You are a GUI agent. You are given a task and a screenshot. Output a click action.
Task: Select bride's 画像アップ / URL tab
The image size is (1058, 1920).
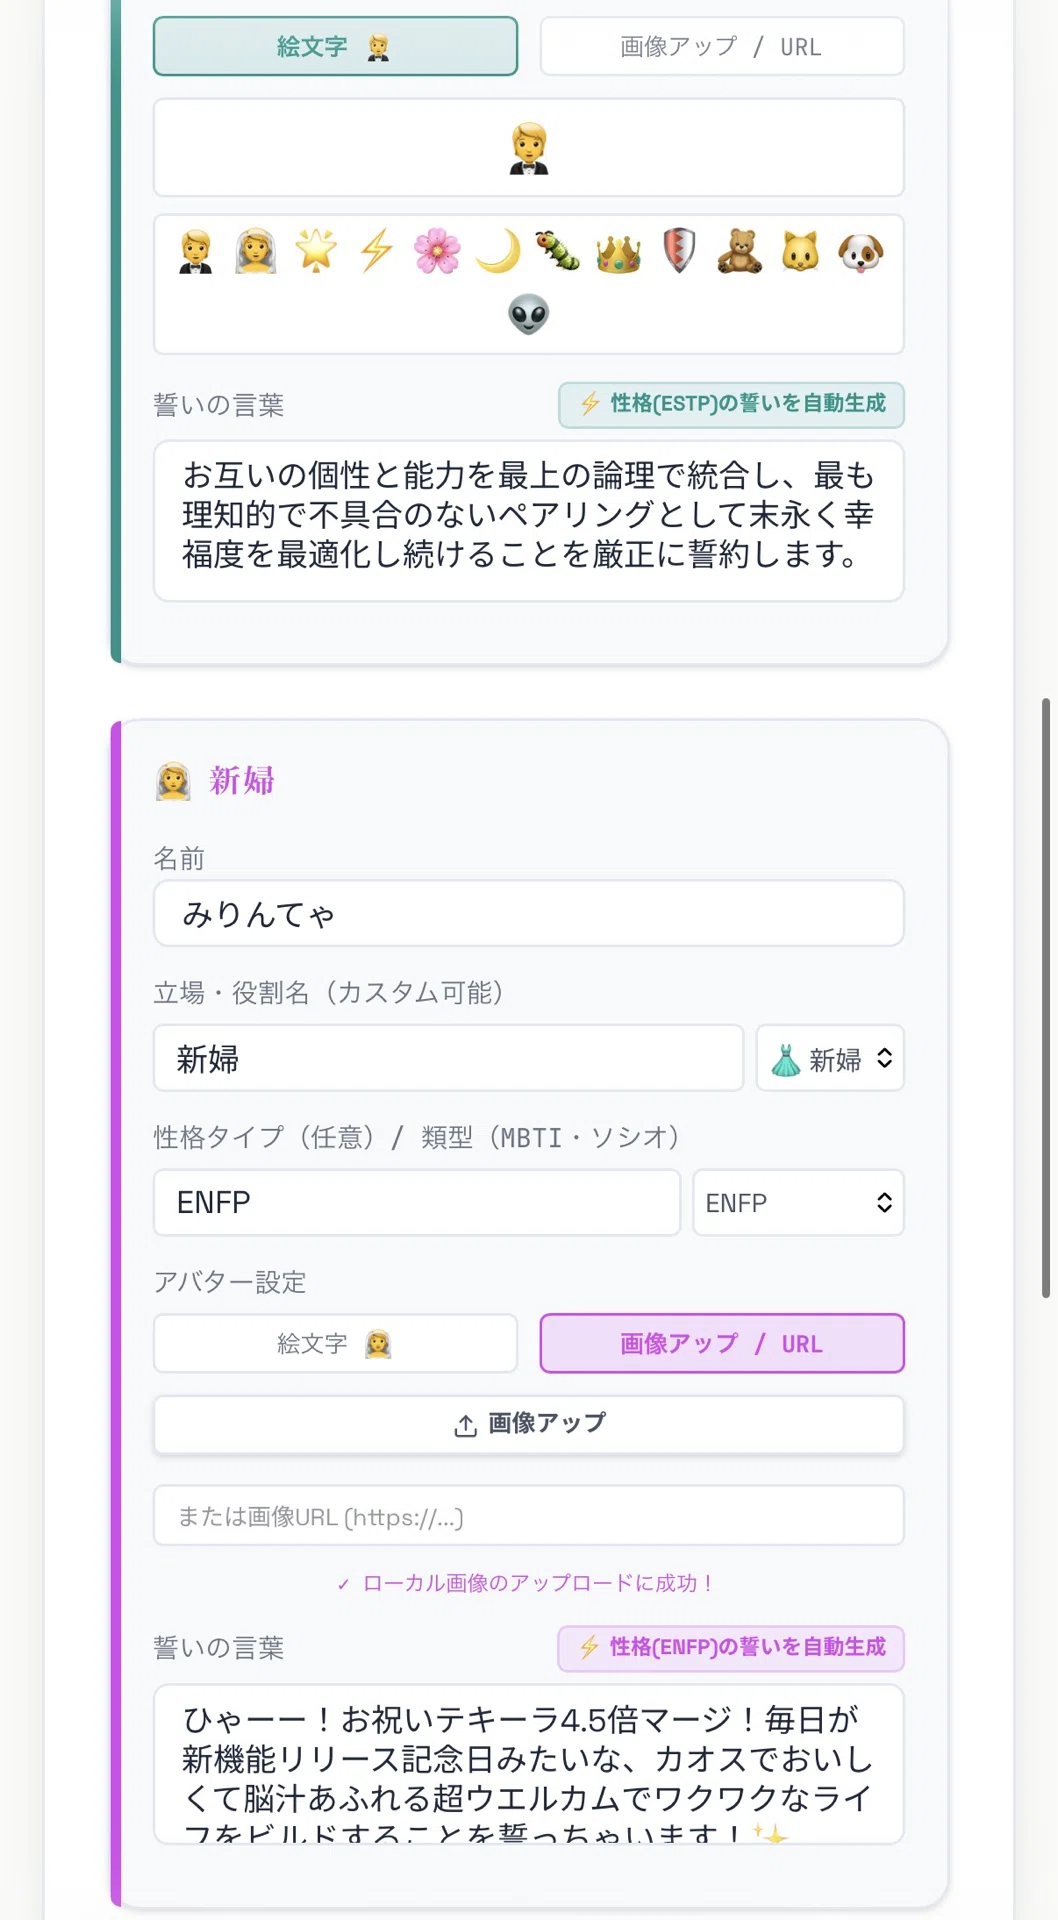(x=722, y=1343)
